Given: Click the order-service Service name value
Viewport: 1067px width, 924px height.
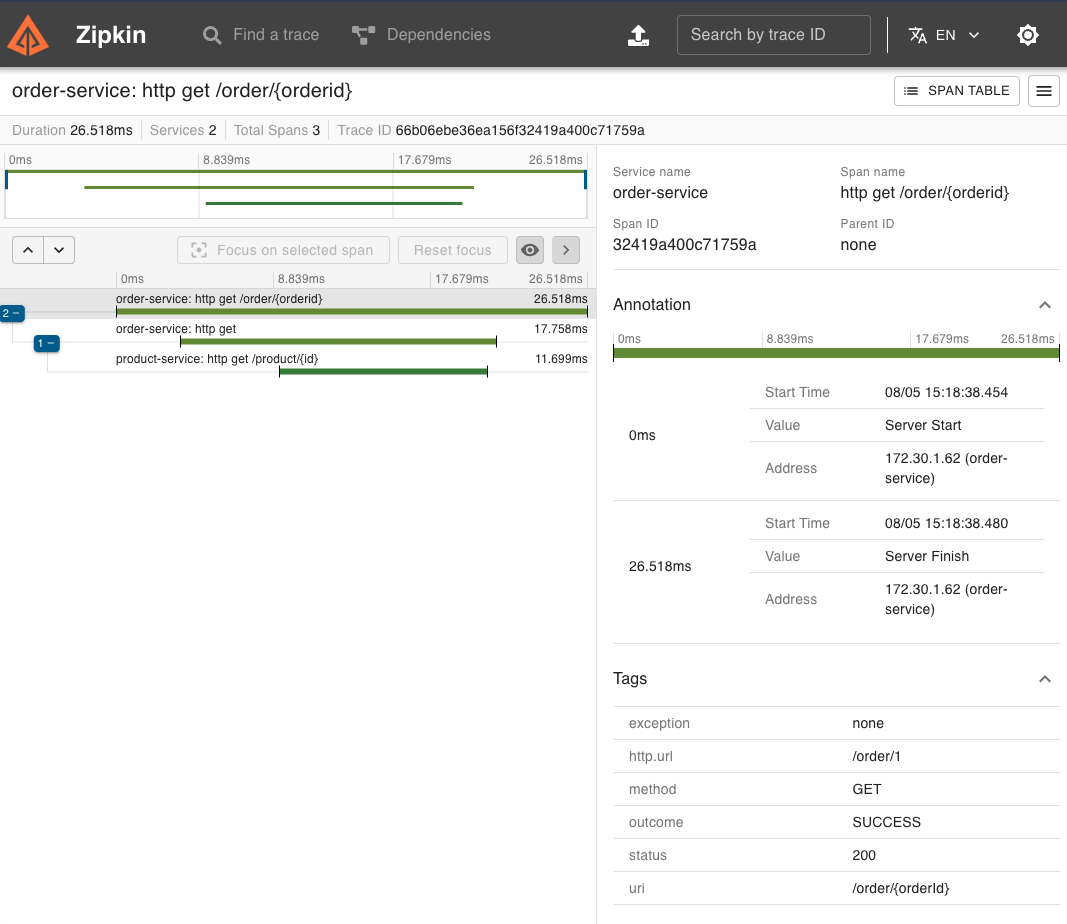Looking at the screenshot, I should click(x=660, y=193).
